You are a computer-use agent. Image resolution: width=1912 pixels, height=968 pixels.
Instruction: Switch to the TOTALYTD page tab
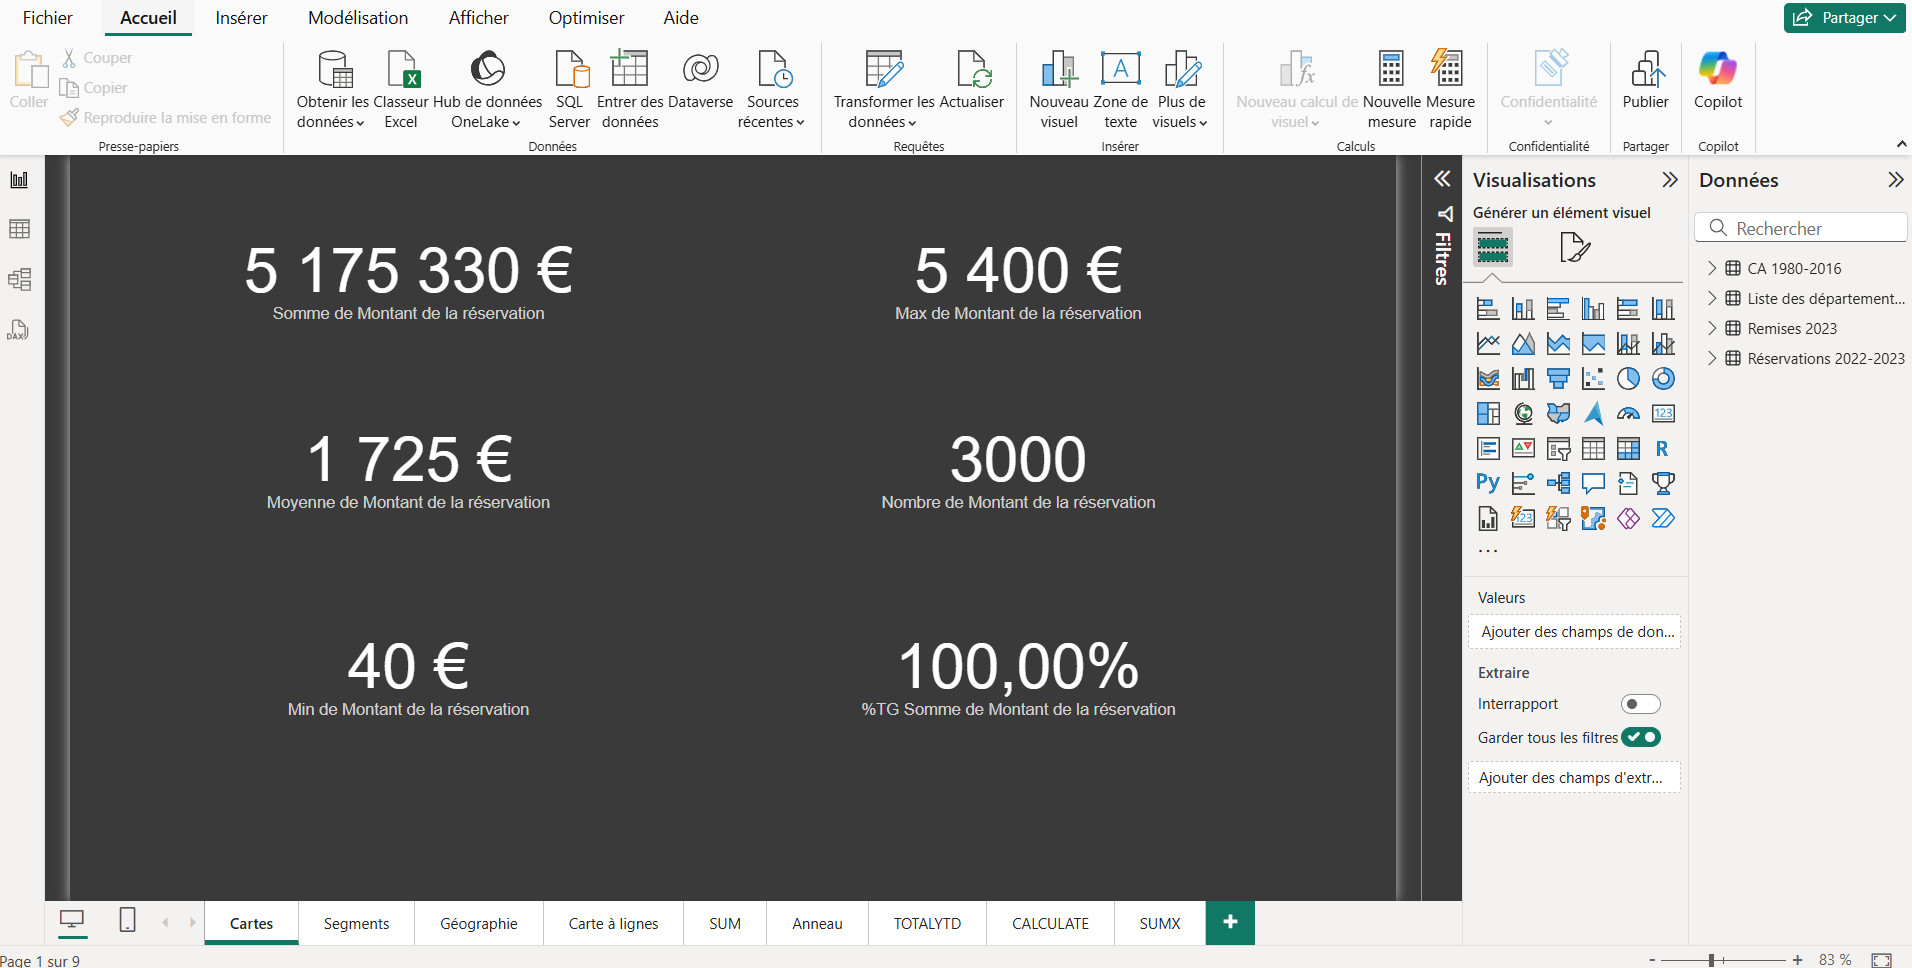point(927,923)
